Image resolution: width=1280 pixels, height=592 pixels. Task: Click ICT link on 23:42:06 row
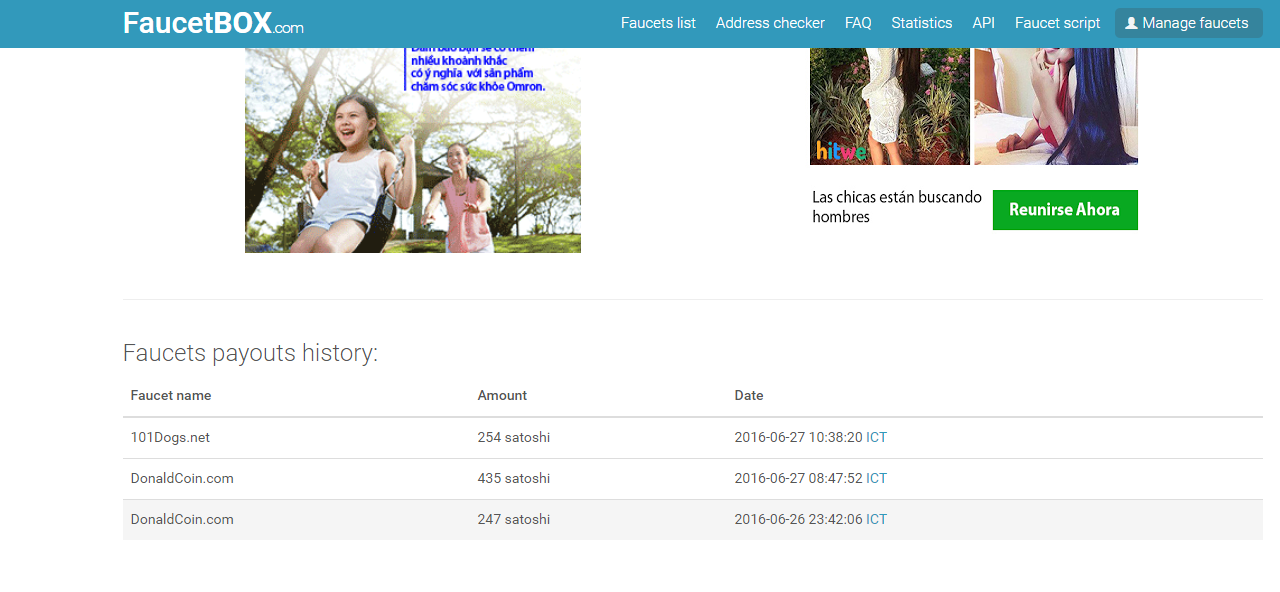876,519
